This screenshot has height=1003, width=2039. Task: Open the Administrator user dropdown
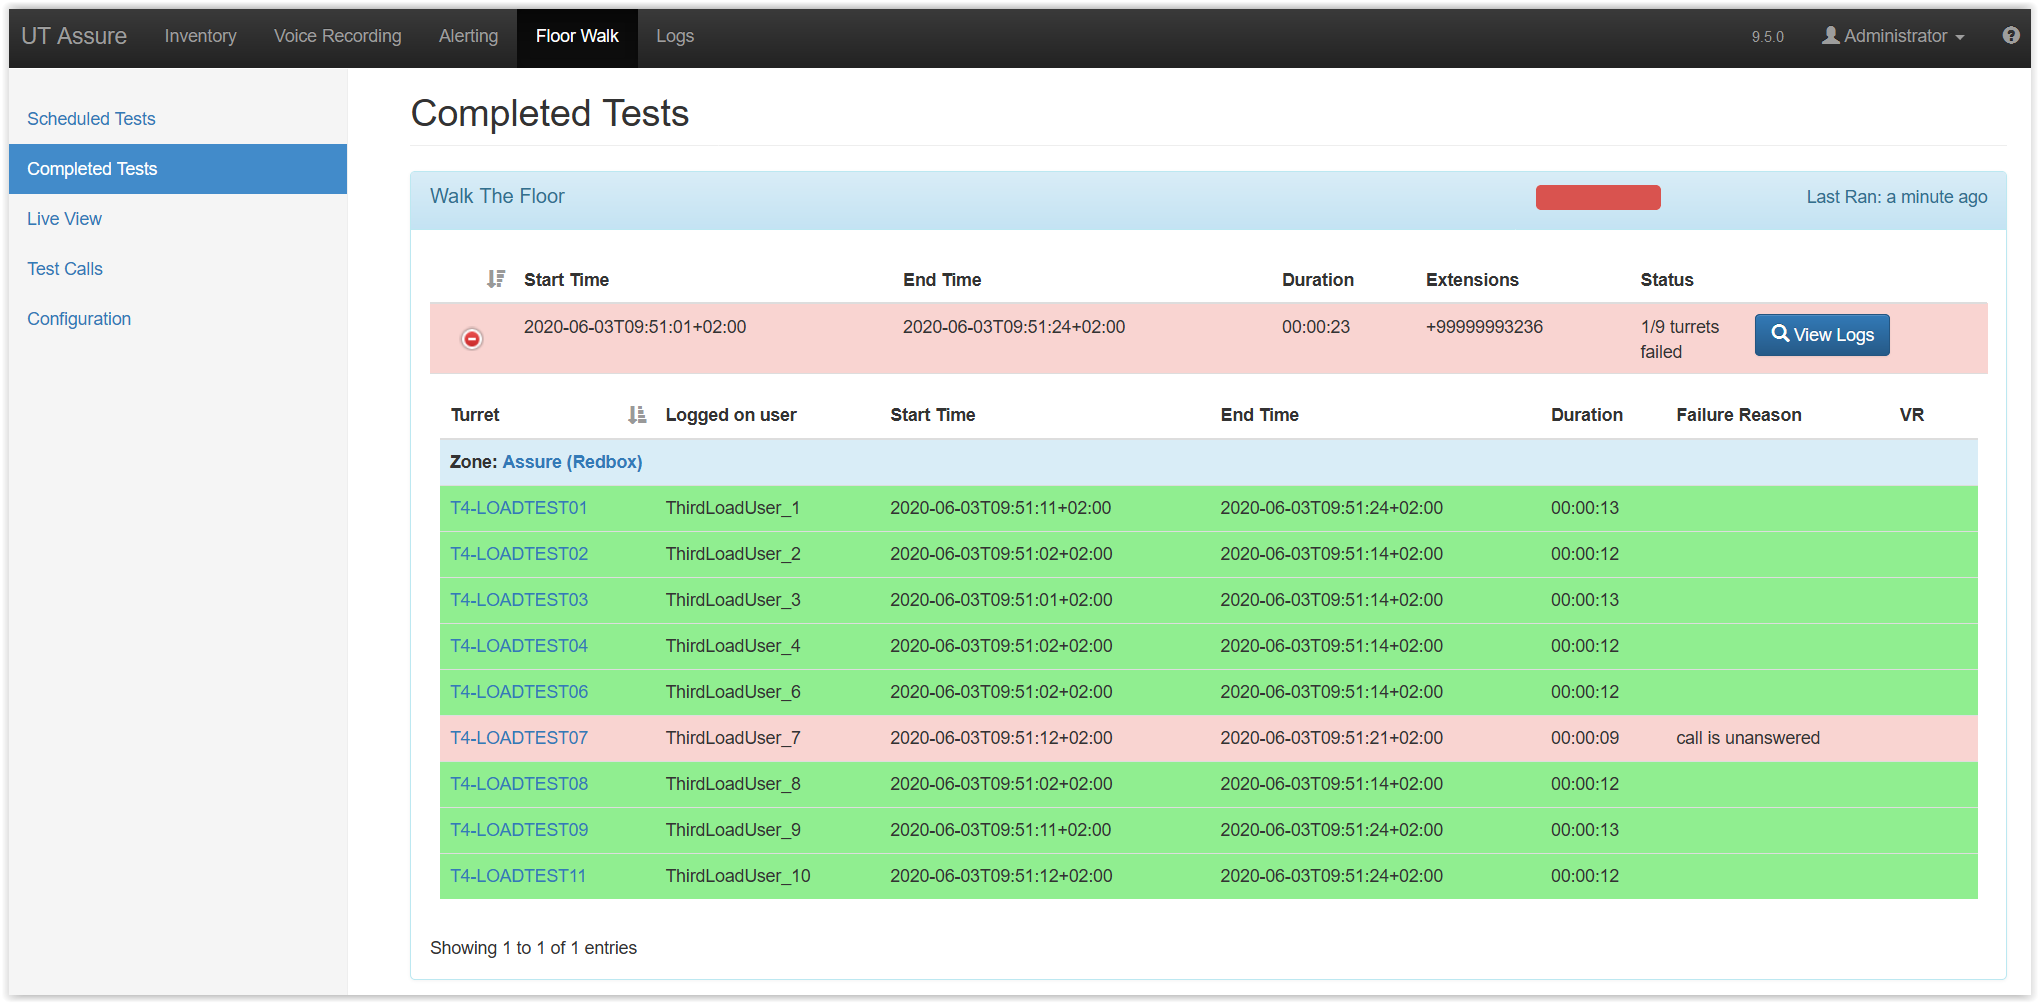[x=1893, y=36]
